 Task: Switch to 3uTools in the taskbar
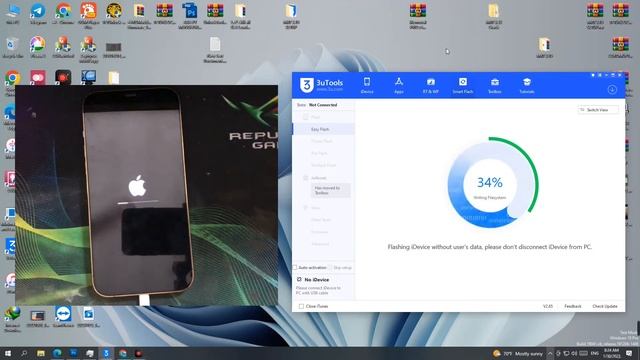click(x=106, y=353)
